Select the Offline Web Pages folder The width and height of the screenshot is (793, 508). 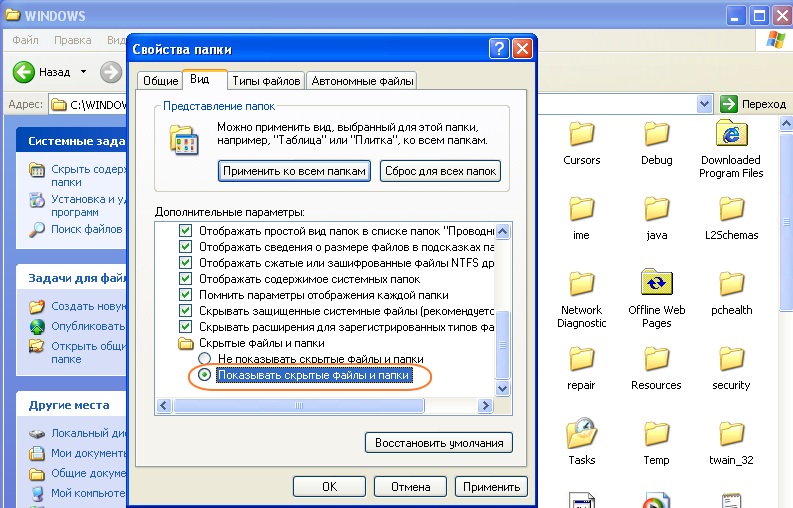pos(656,282)
